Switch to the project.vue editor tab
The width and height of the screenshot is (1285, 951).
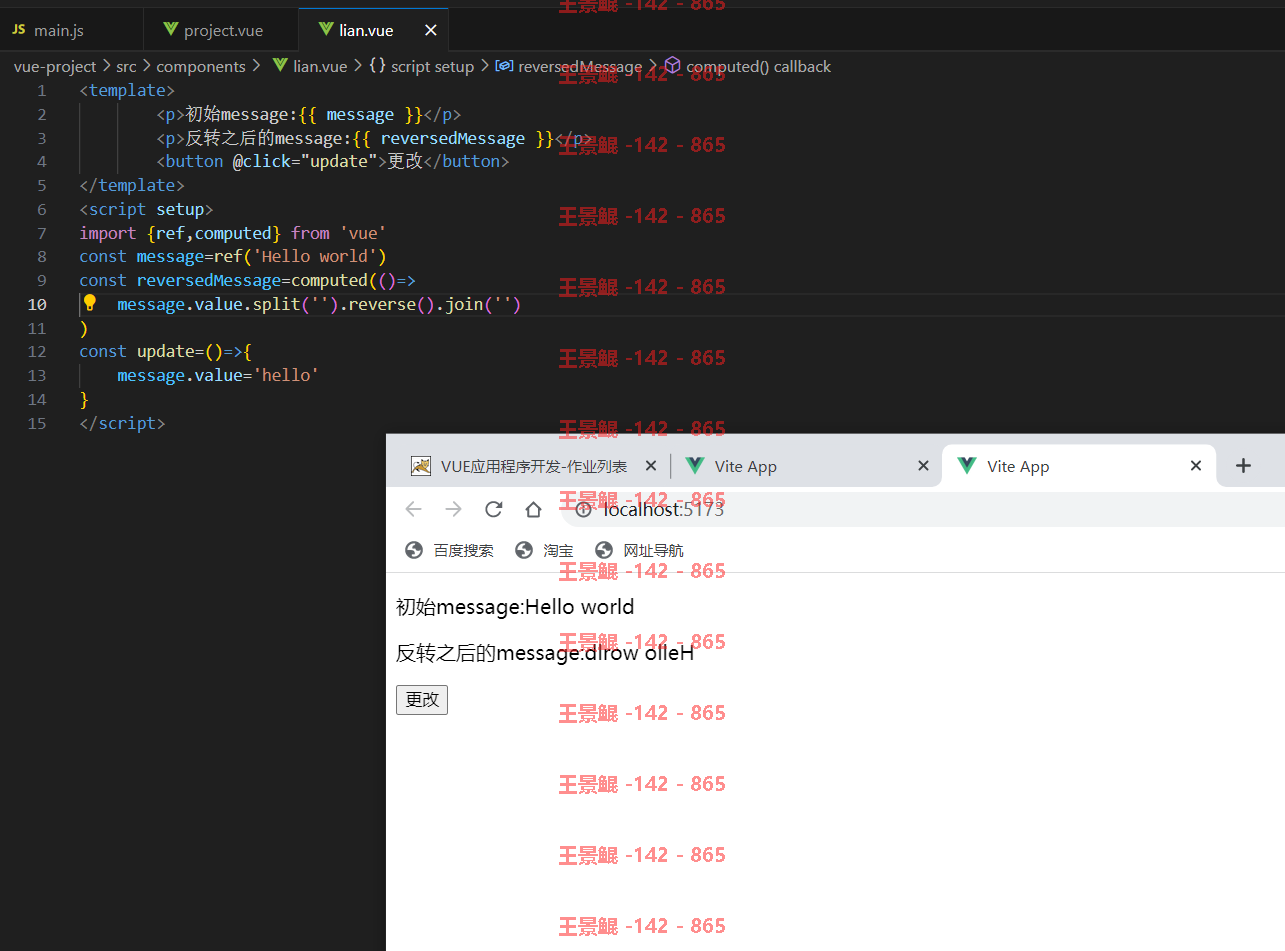(221, 30)
